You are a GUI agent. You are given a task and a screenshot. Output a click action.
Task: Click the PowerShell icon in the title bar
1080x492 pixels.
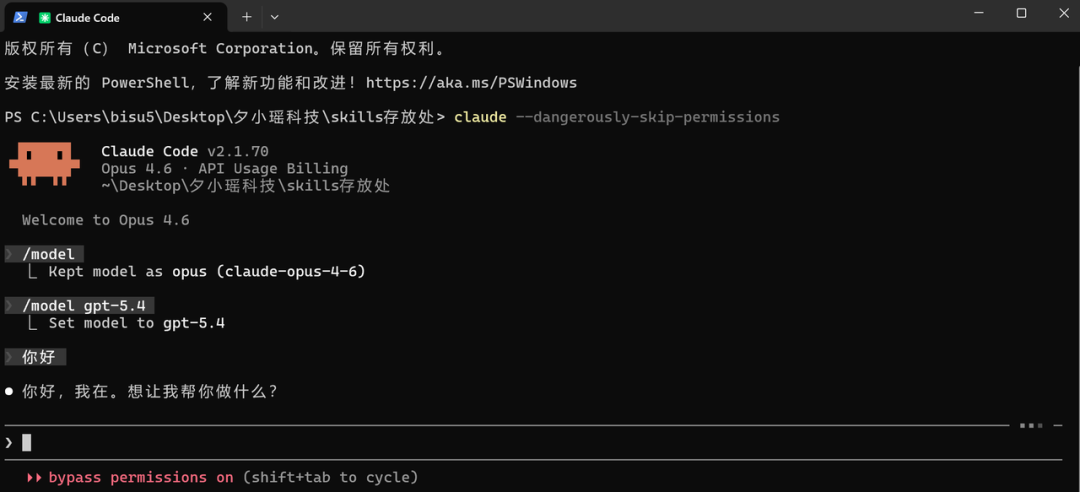coord(20,17)
